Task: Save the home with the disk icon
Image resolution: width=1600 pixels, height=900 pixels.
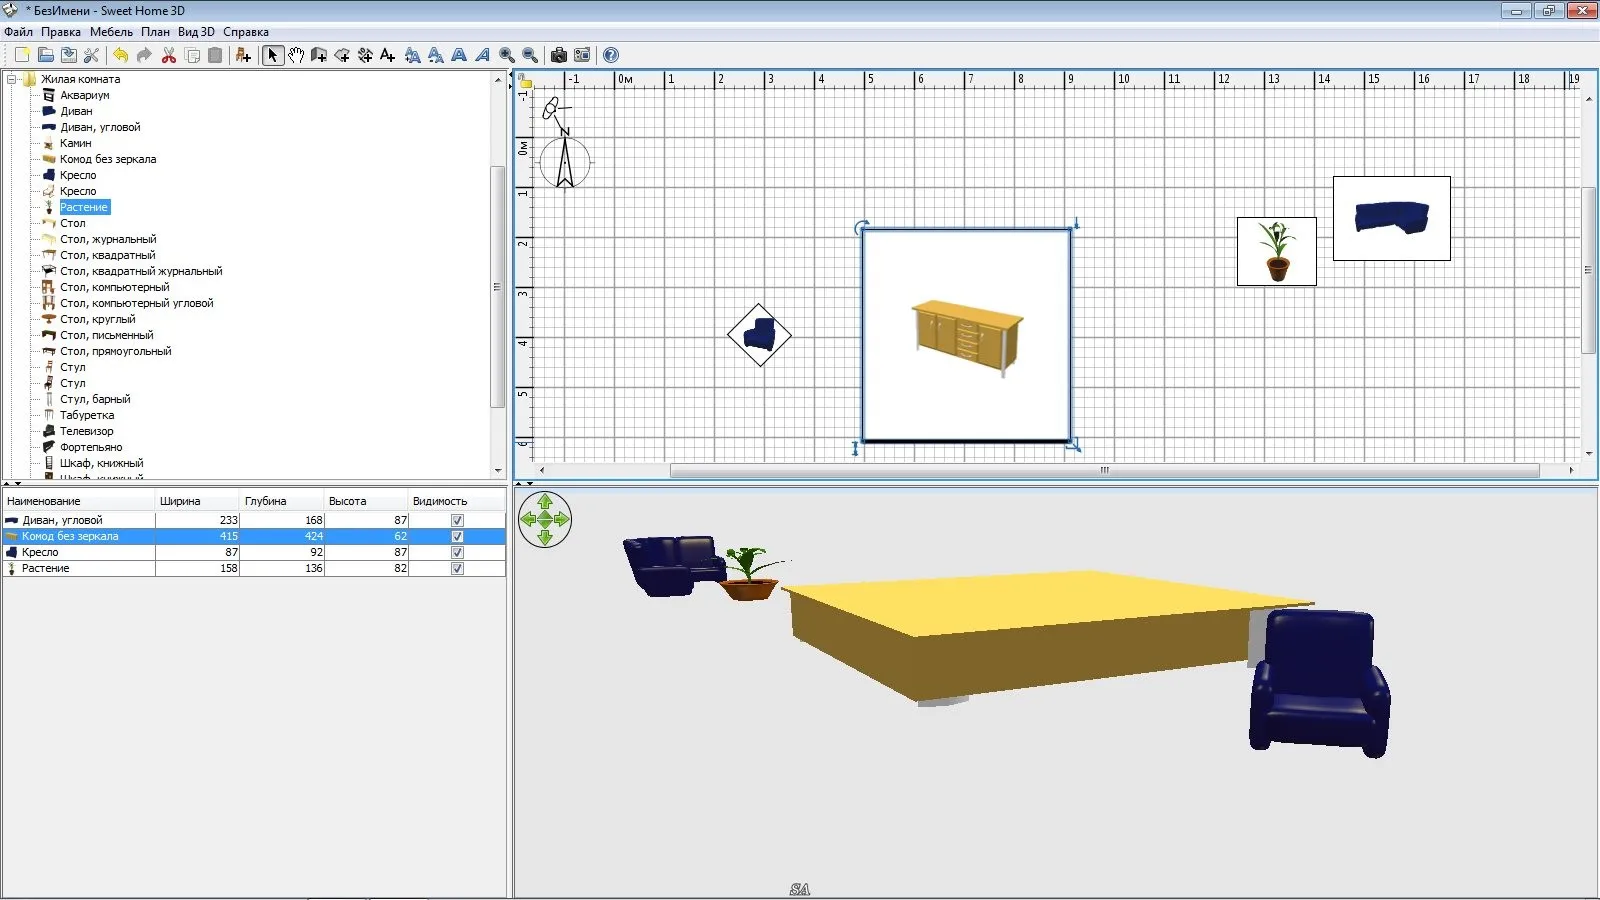Action: point(69,55)
